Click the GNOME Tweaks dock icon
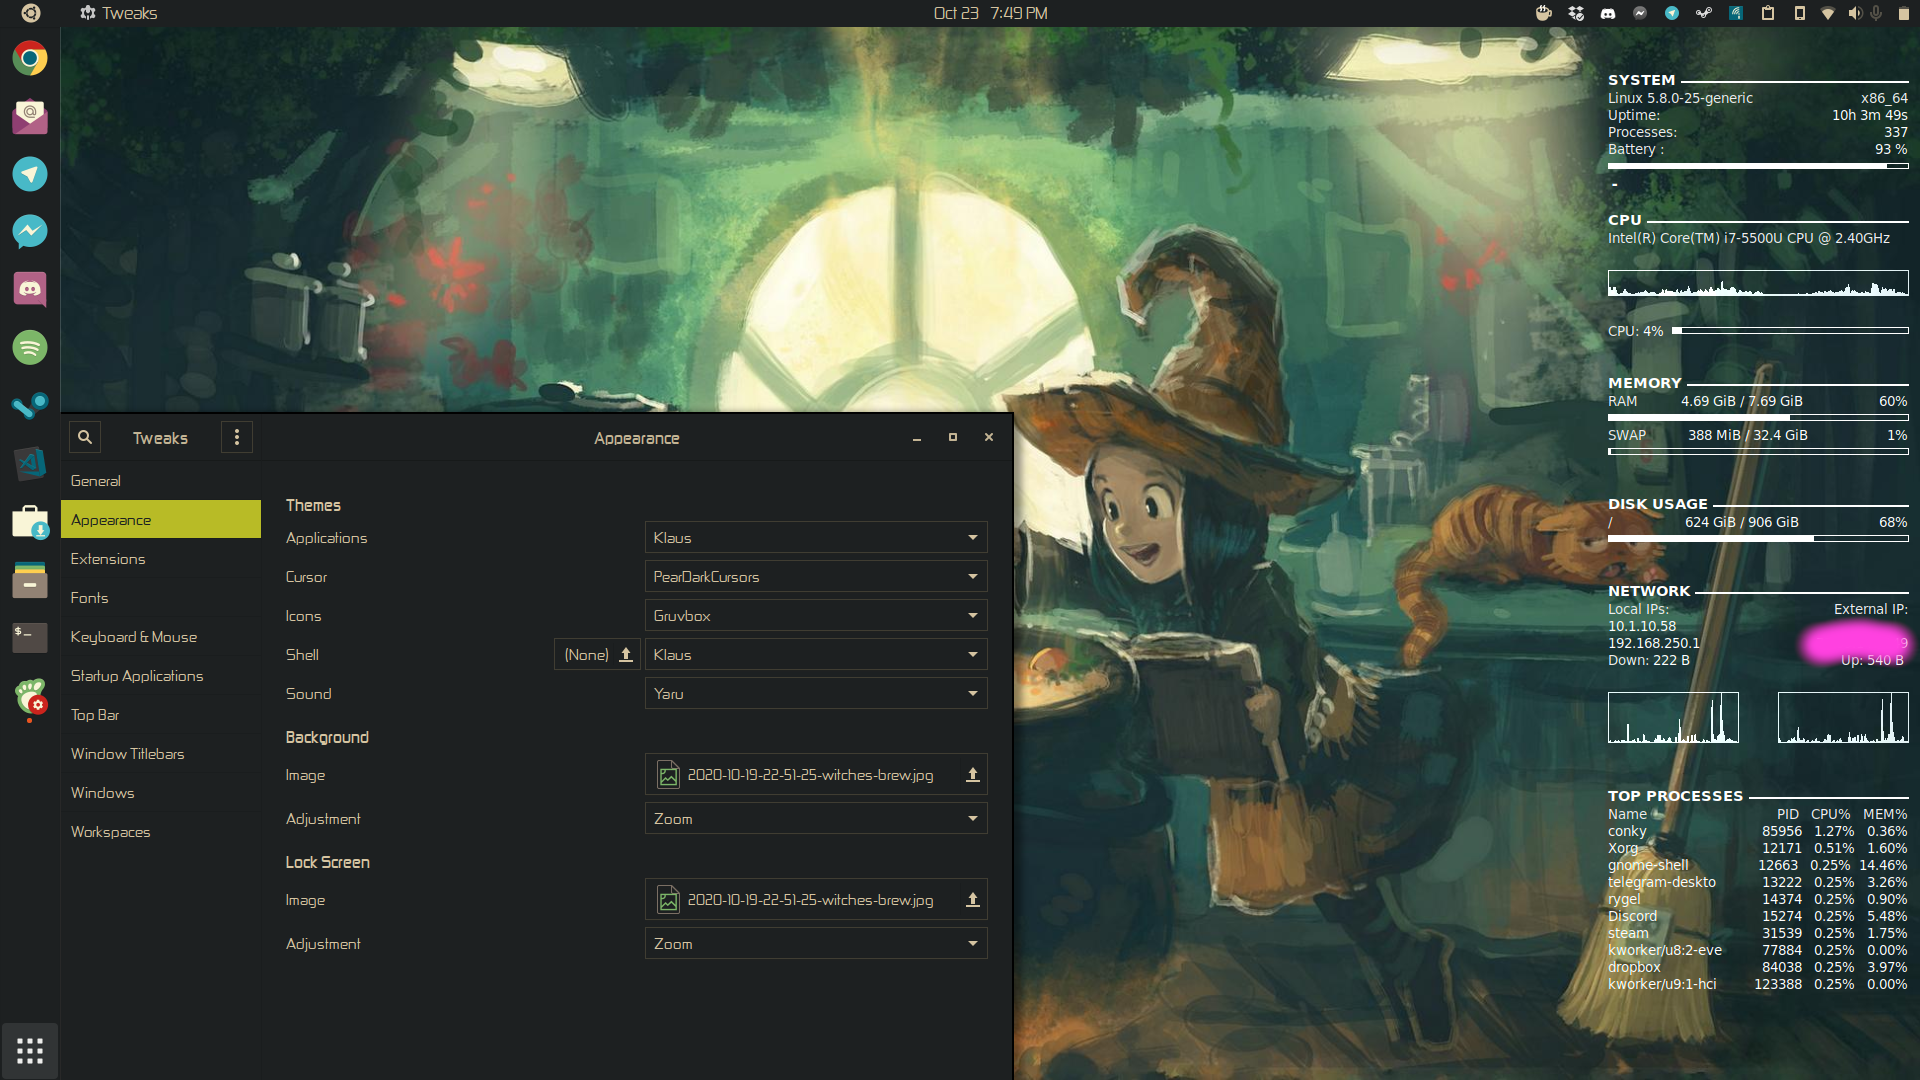The width and height of the screenshot is (1920, 1080). pyautogui.click(x=30, y=696)
